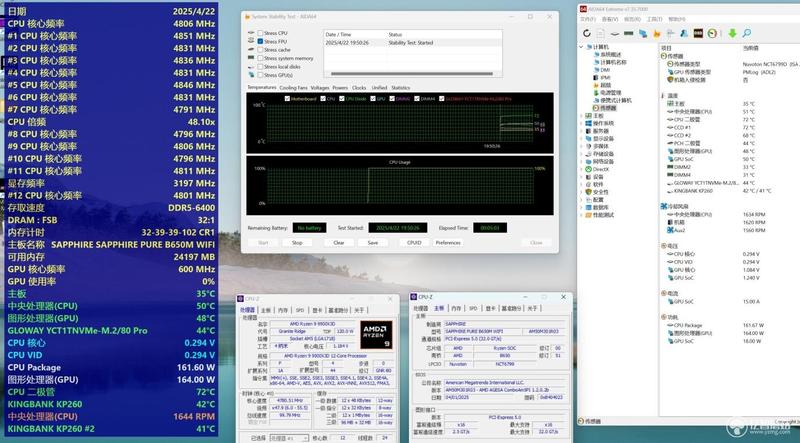Viewport: 800px width, 443px height.
Task: Switch to the Voltages tab
Action: coord(320,88)
